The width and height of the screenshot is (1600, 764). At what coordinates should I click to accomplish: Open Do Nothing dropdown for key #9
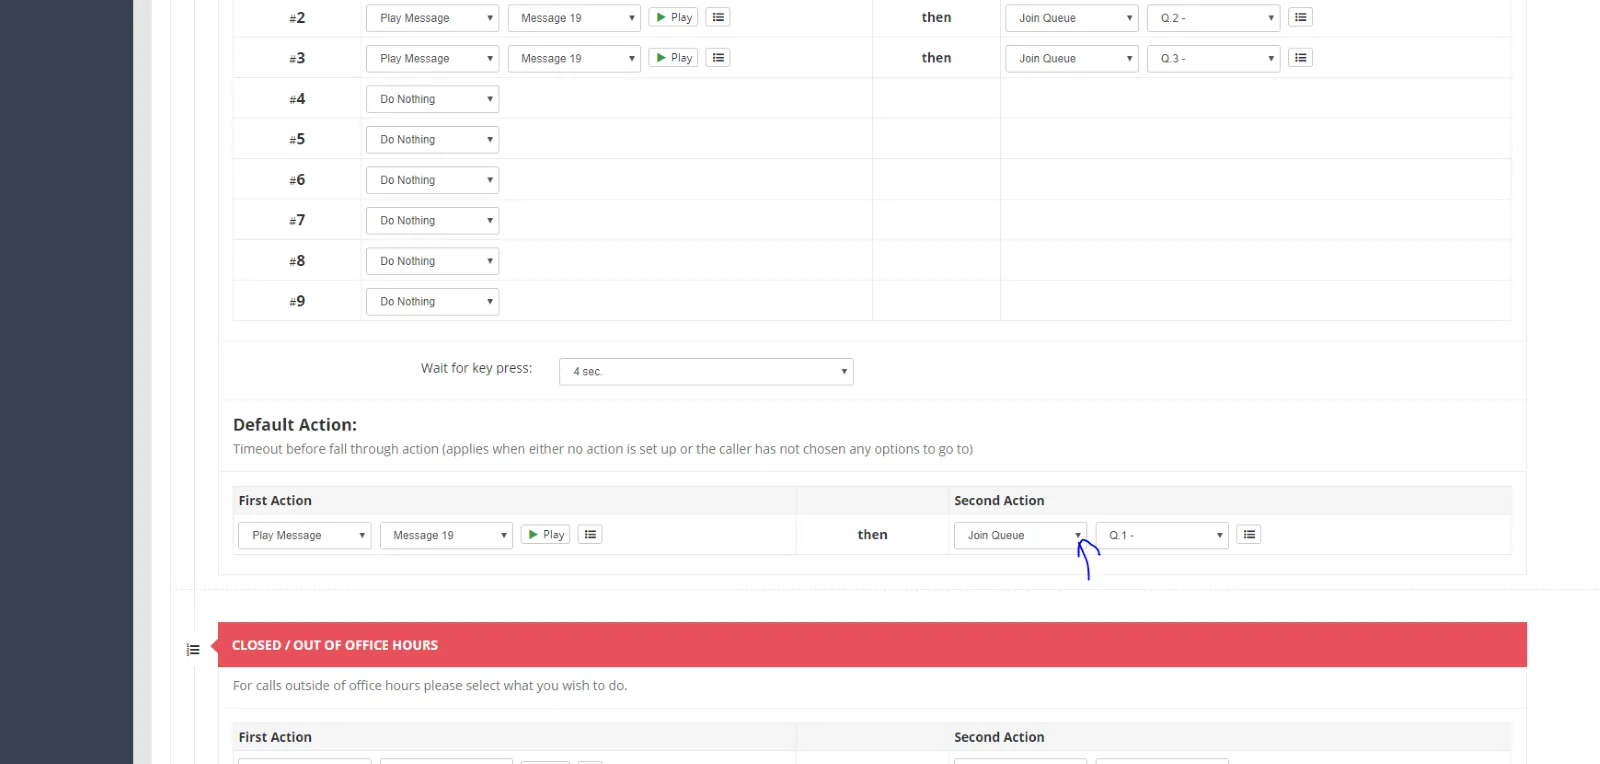point(432,302)
